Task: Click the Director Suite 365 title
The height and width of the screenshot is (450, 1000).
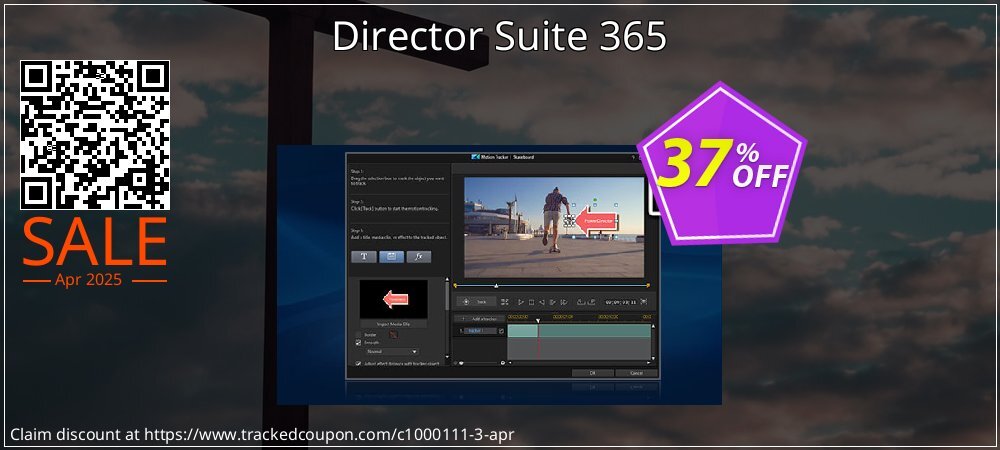Action: [499, 36]
